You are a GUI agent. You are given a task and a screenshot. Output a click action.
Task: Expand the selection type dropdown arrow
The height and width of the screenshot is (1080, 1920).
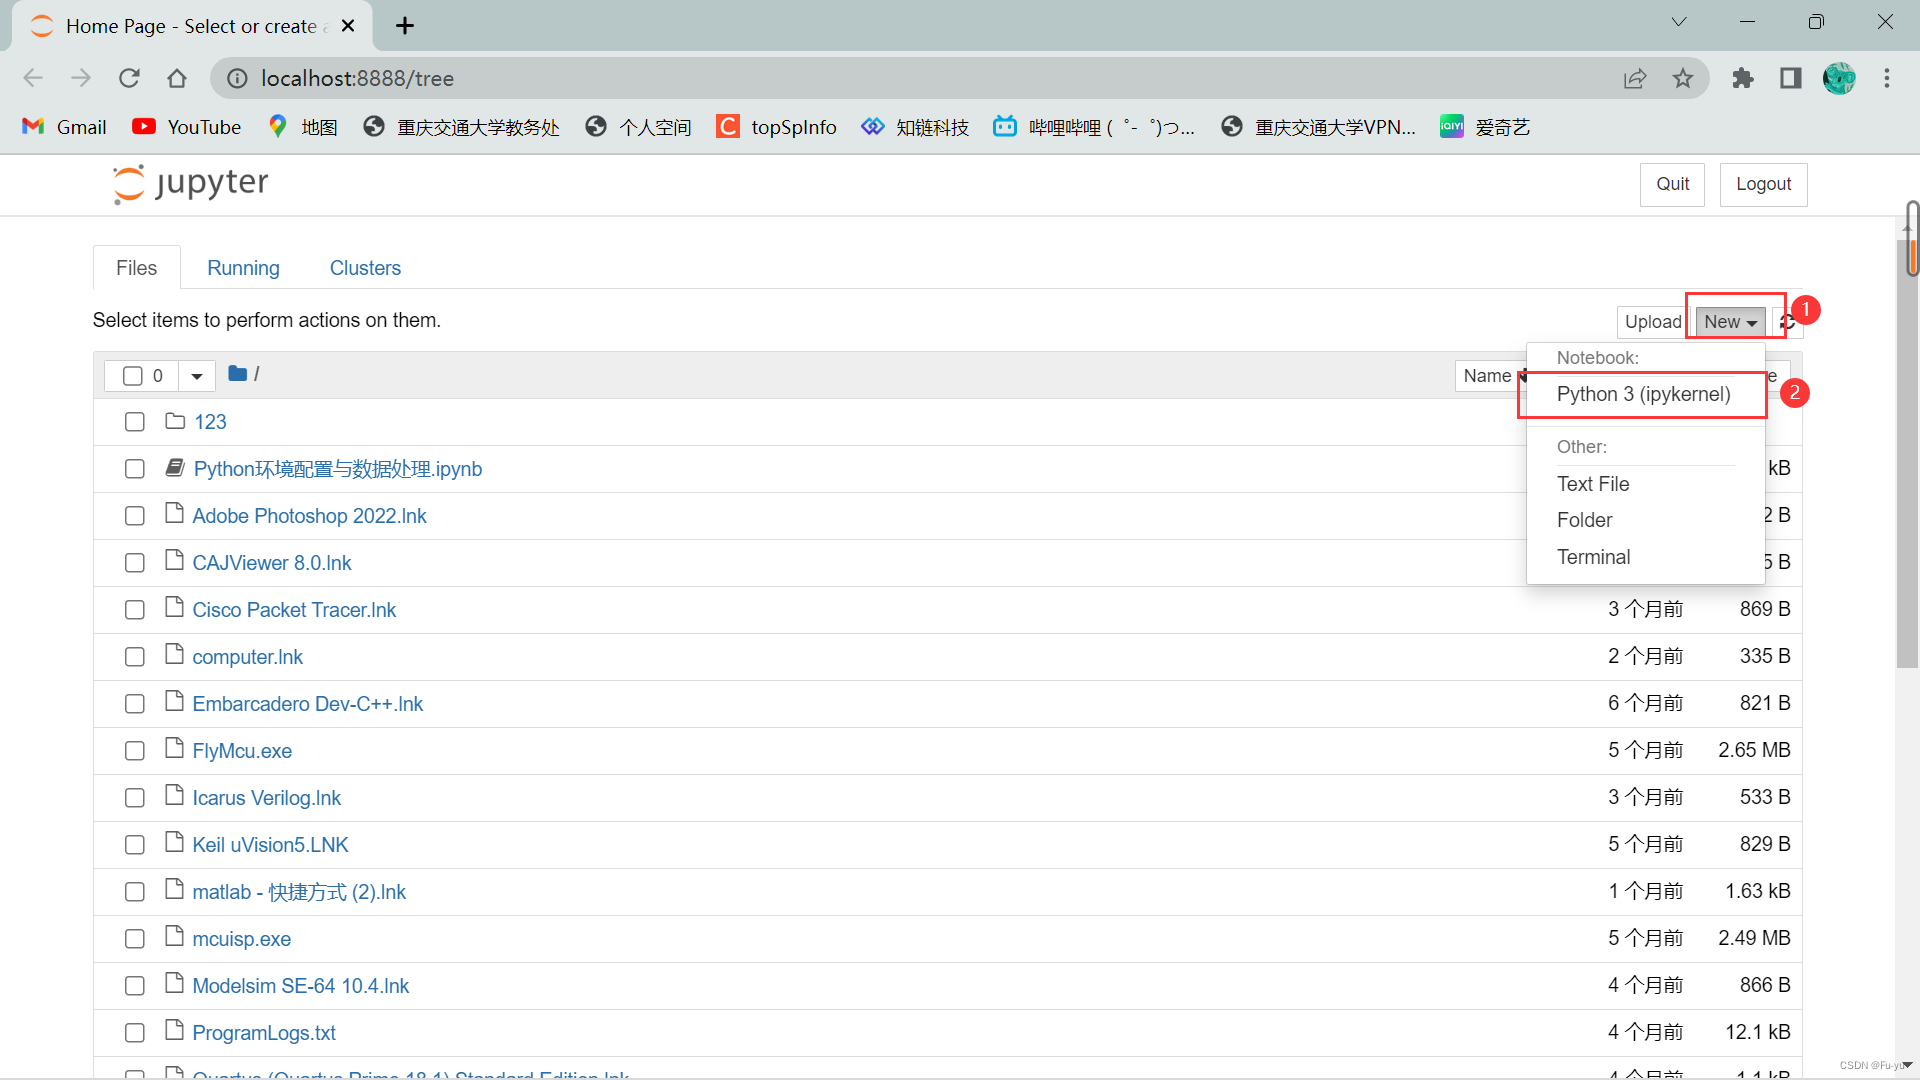pyautogui.click(x=197, y=376)
